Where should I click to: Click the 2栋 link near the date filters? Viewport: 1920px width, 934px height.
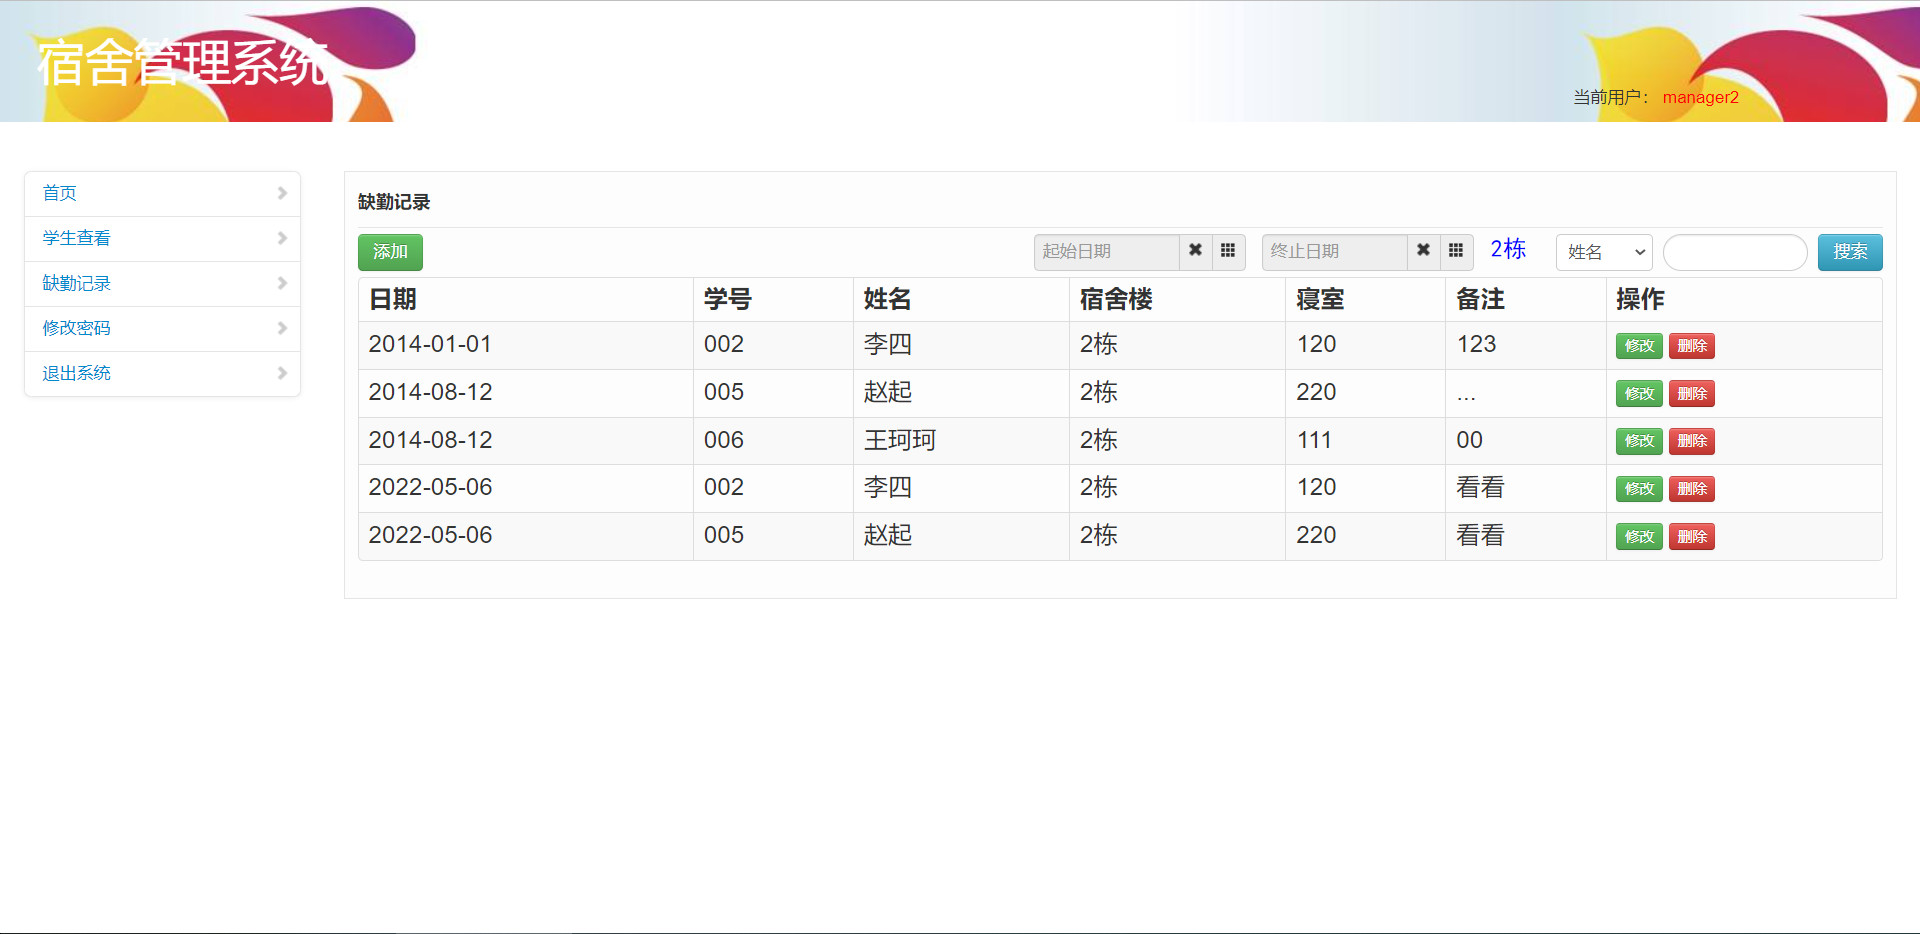(x=1507, y=250)
